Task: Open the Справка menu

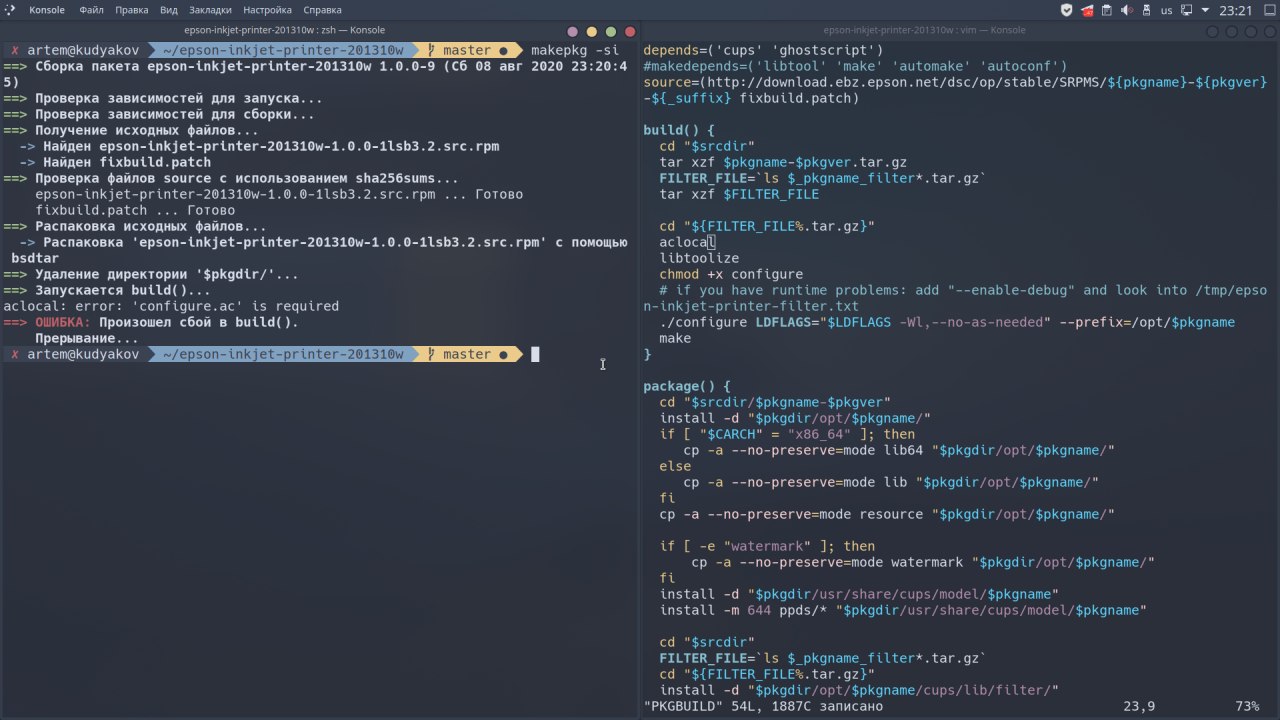Action: [323, 10]
